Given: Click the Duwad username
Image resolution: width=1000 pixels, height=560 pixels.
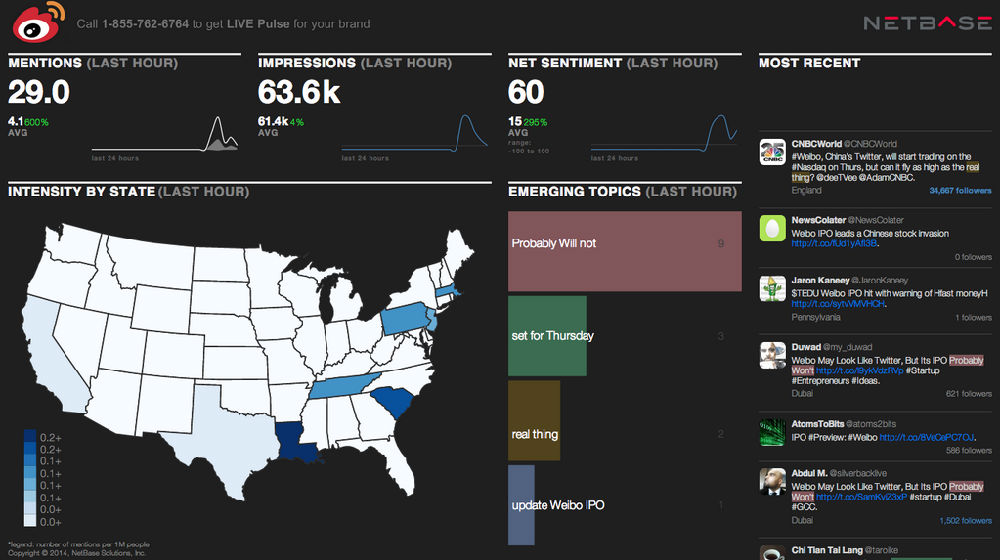Looking at the screenshot, I should click(806, 347).
